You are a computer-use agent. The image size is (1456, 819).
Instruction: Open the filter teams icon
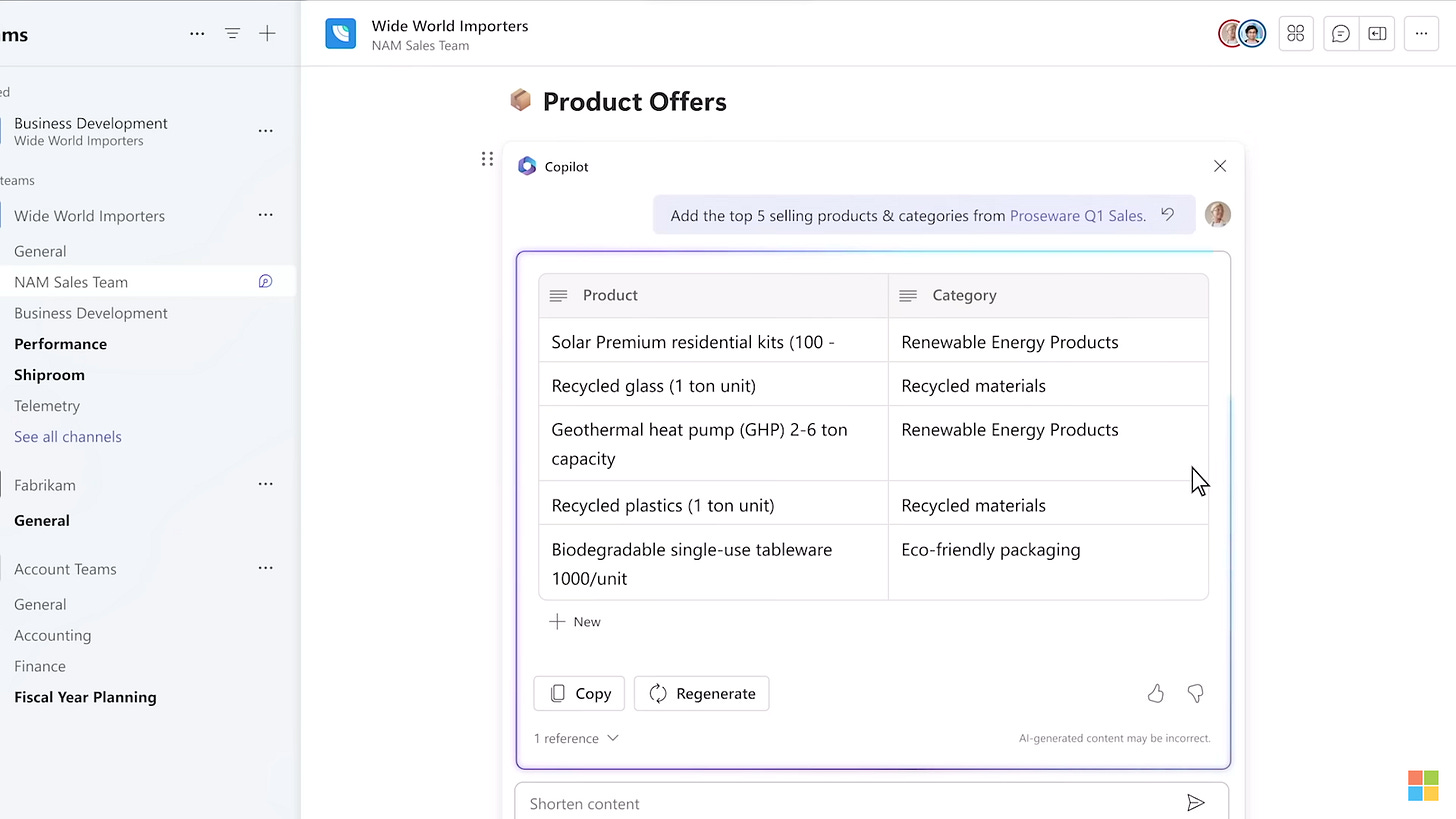(x=232, y=34)
